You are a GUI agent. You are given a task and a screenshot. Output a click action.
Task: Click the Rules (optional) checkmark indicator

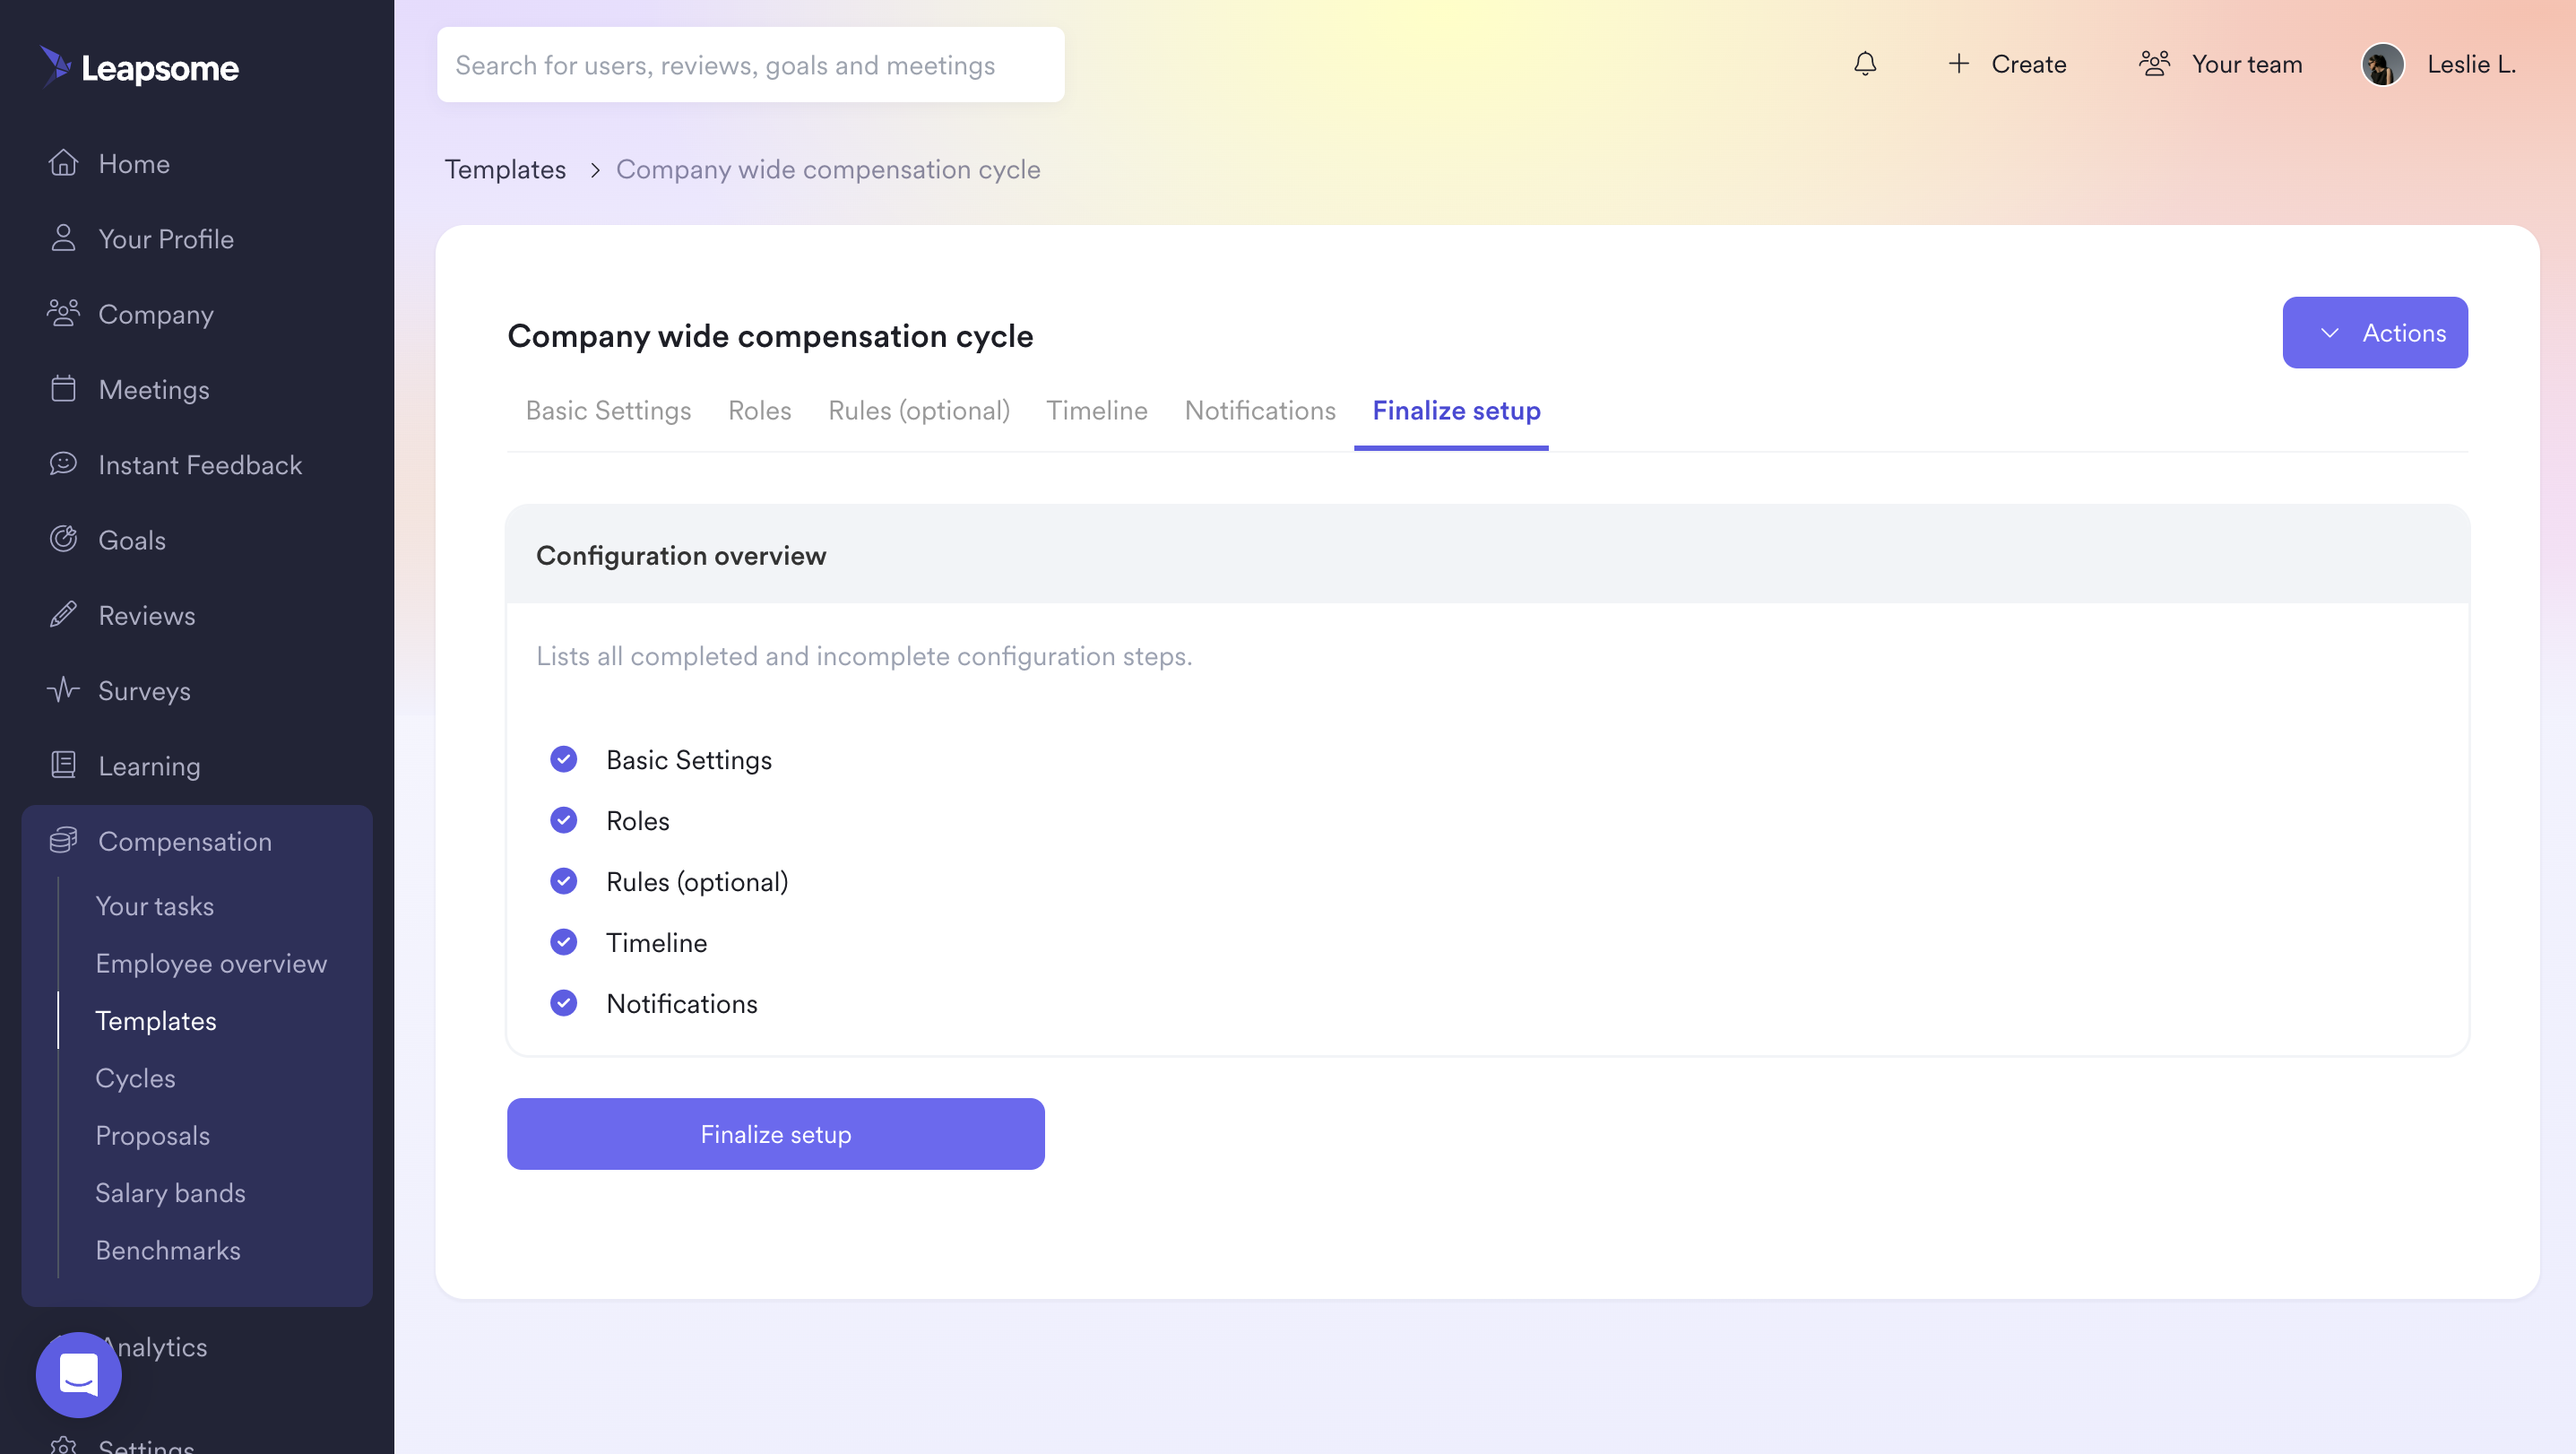point(564,881)
